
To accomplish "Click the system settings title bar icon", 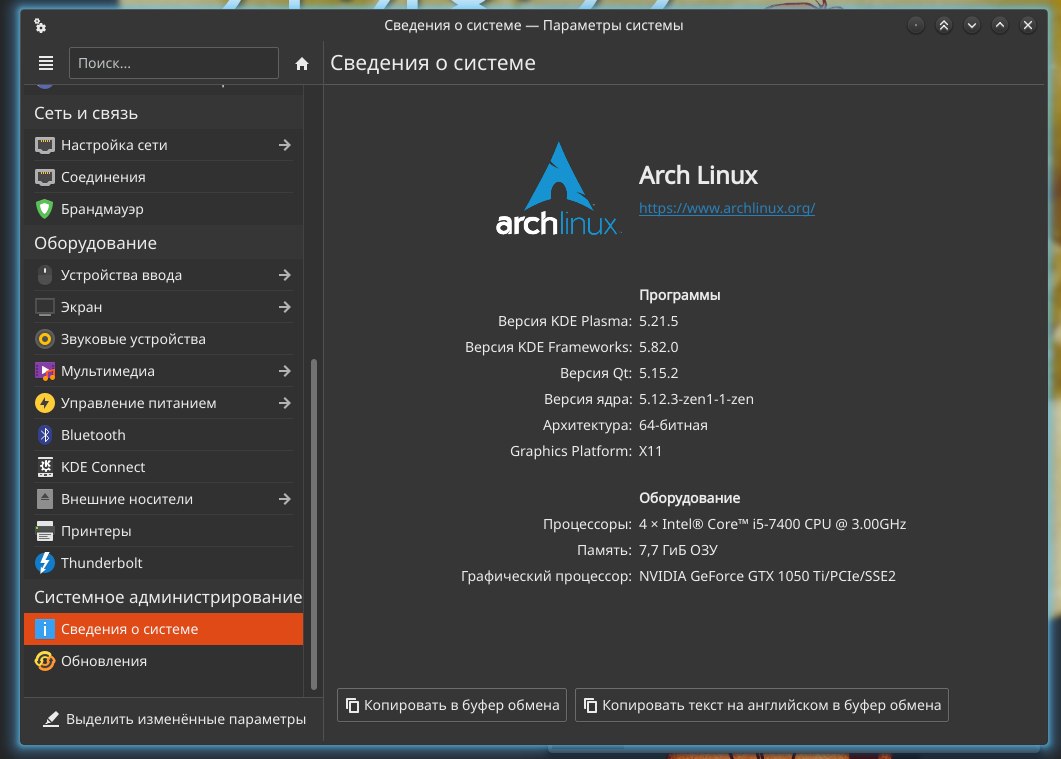I will (x=40, y=26).
